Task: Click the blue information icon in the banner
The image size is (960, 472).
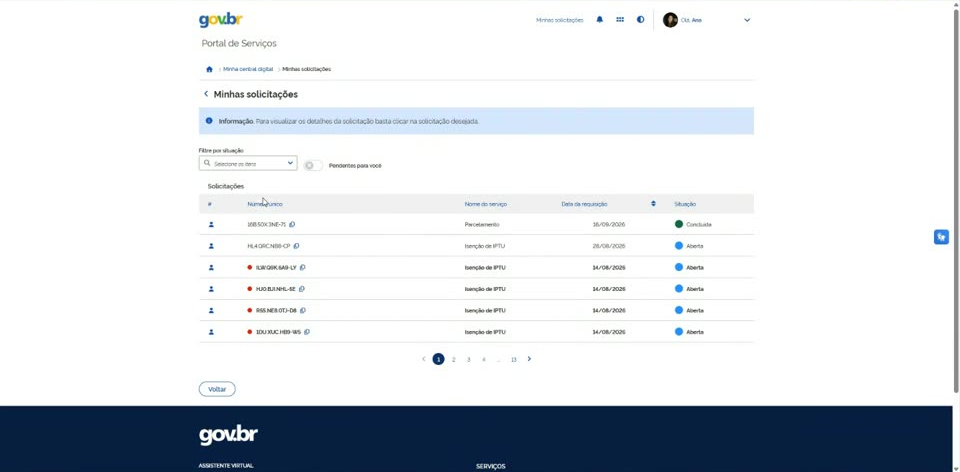Action: point(209,121)
